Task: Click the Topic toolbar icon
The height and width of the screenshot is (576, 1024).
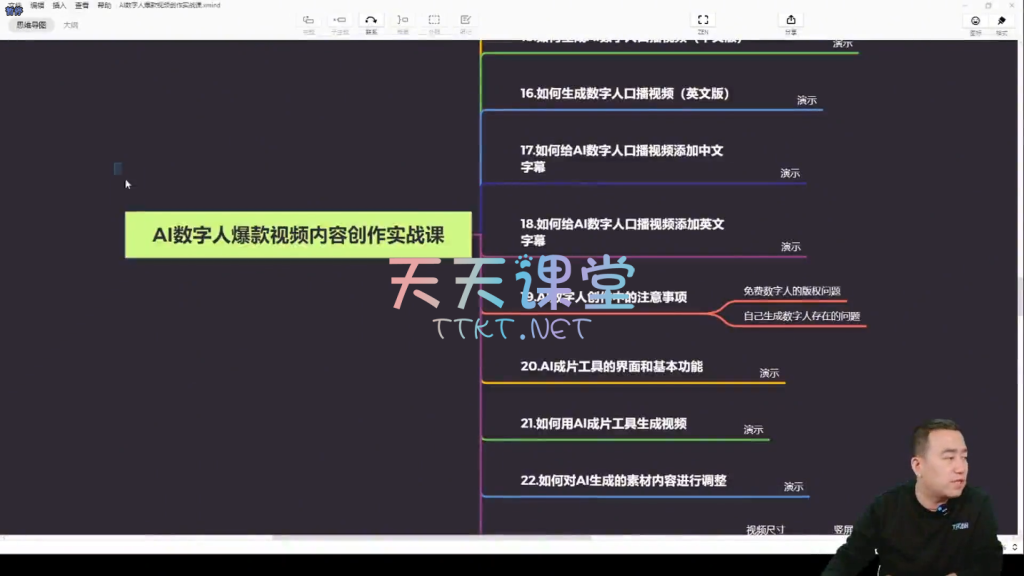Action: (308, 21)
